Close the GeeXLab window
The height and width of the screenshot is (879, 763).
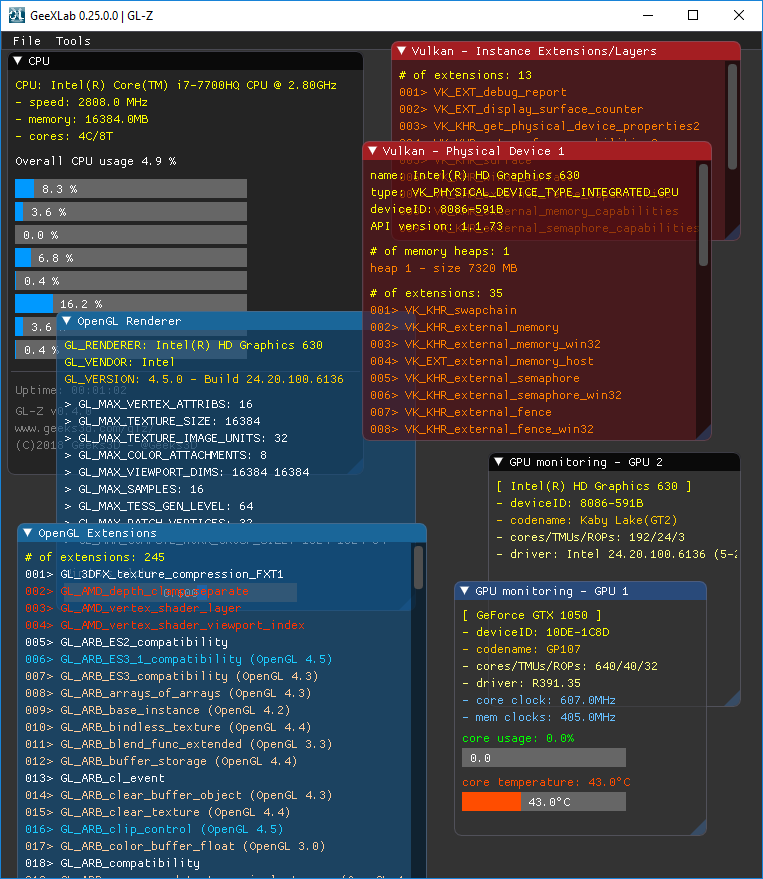tap(739, 15)
